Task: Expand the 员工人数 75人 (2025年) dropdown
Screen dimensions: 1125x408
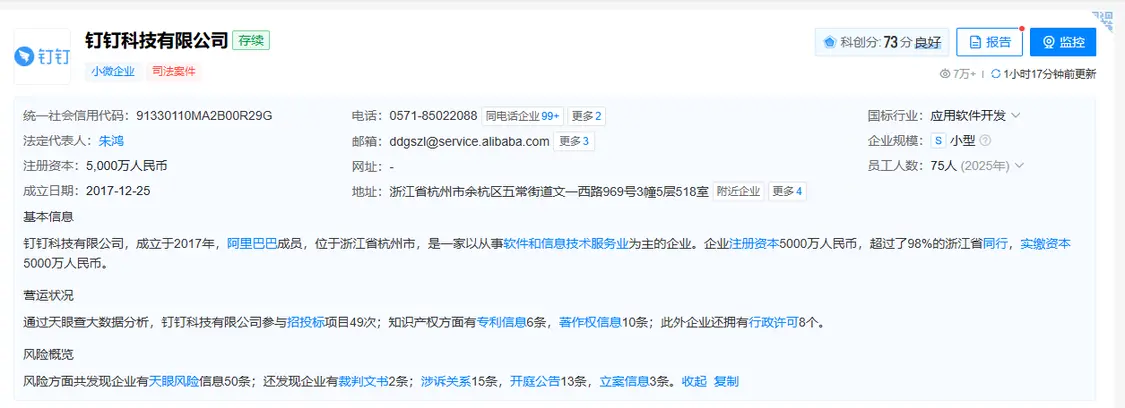Action: 1019,166
